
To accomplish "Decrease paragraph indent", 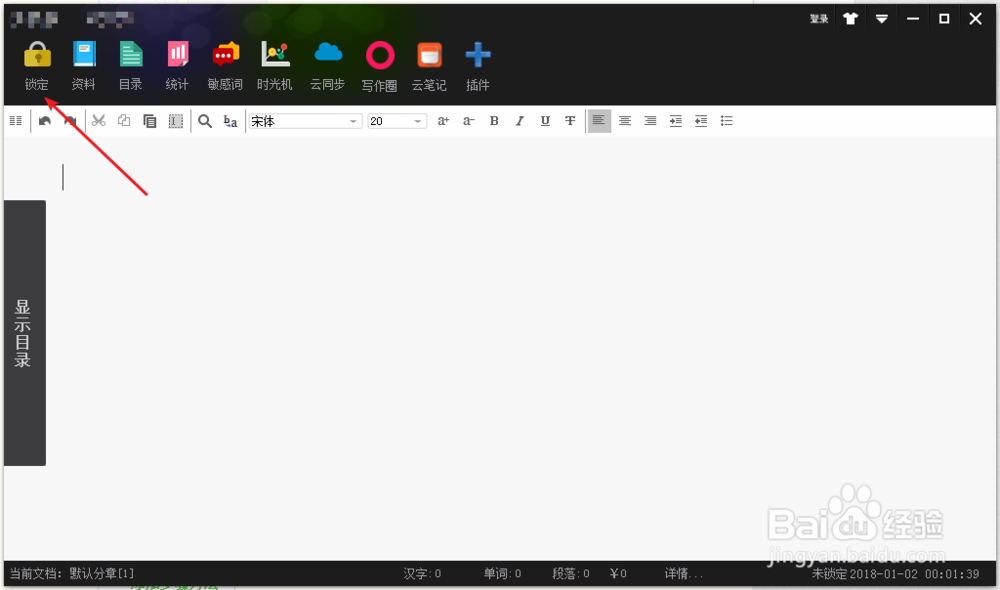I will [x=701, y=121].
